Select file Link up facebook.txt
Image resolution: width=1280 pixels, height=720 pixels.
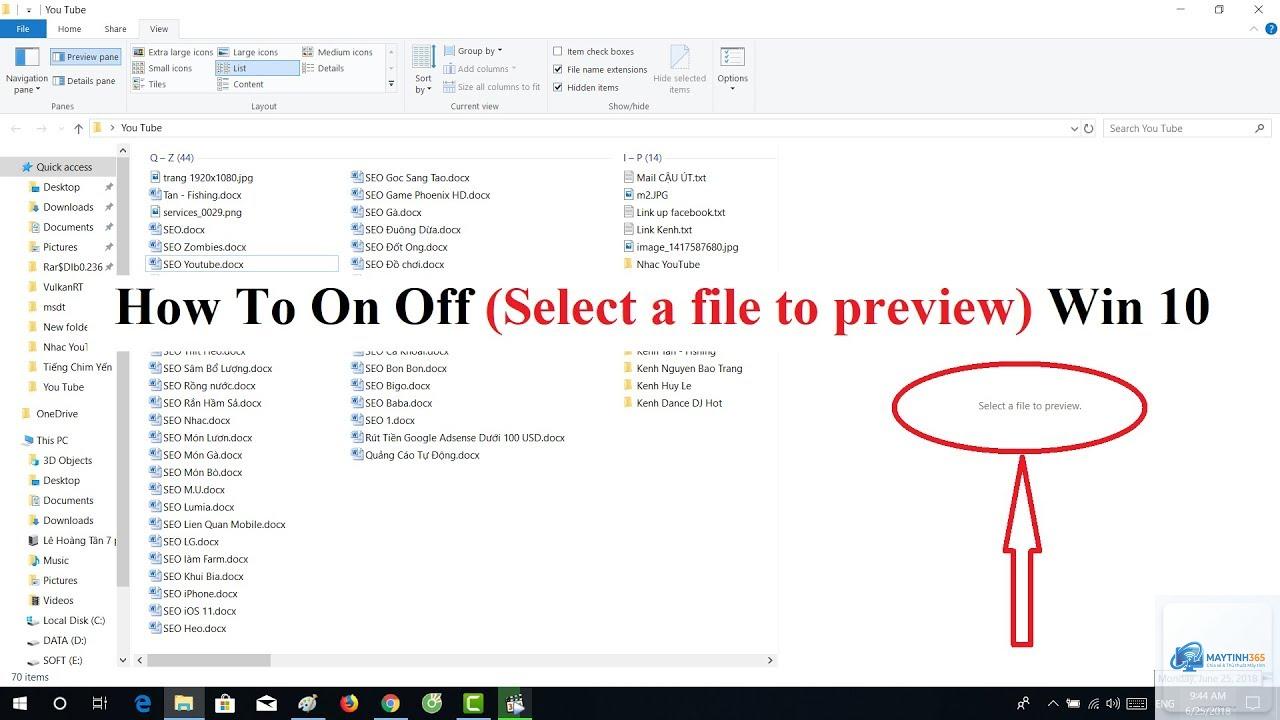tap(673, 212)
